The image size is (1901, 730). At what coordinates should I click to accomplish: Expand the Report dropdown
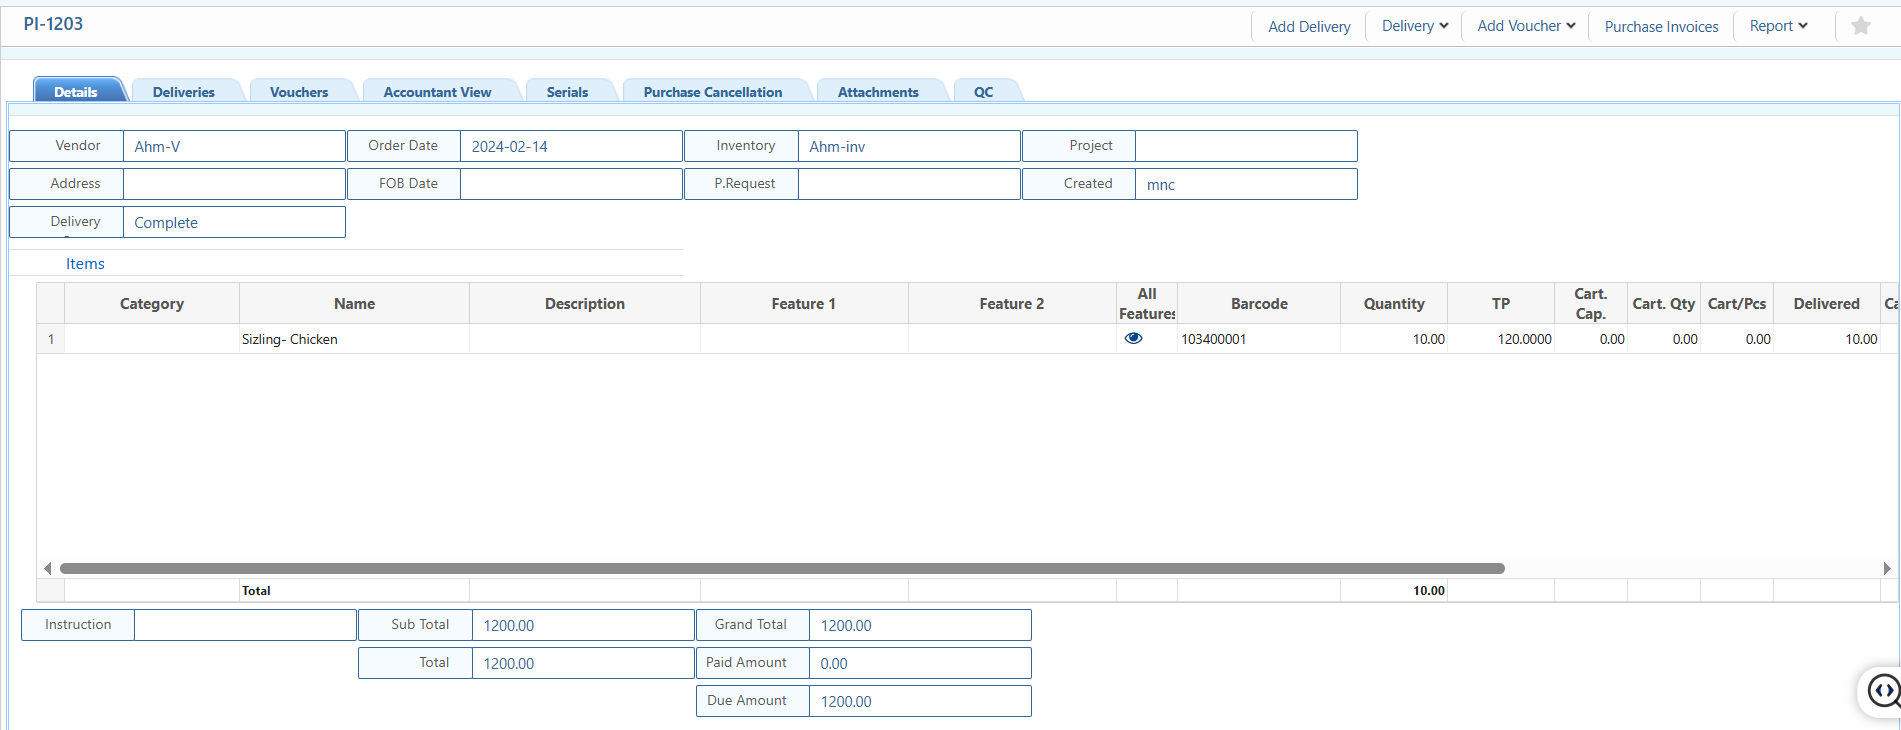point(1778,26)
